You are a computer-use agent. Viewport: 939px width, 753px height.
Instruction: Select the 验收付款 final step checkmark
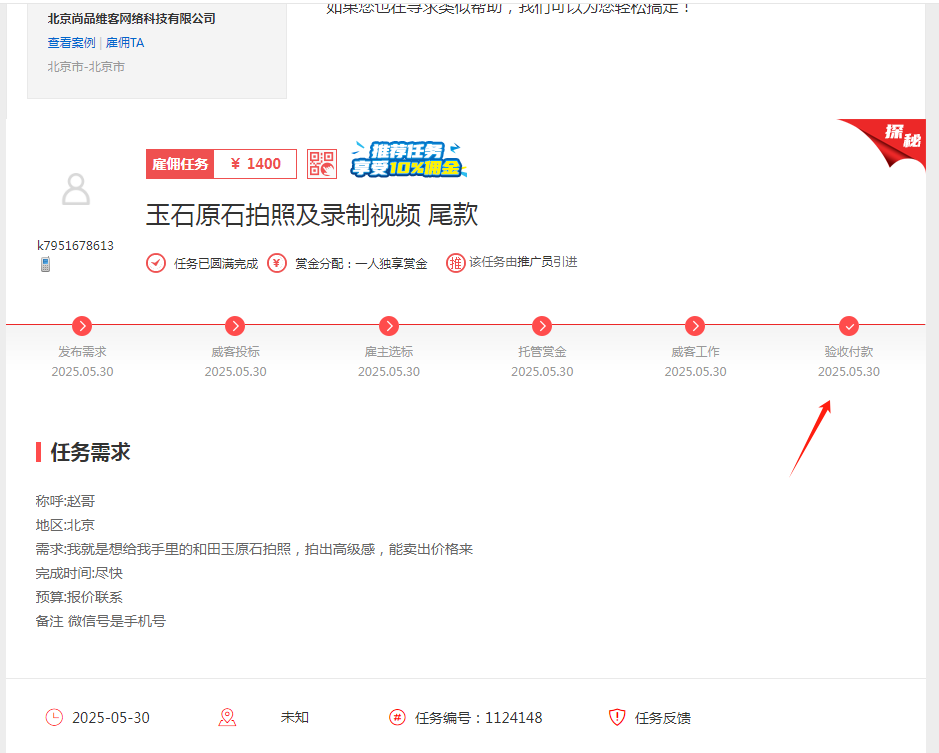849,325
